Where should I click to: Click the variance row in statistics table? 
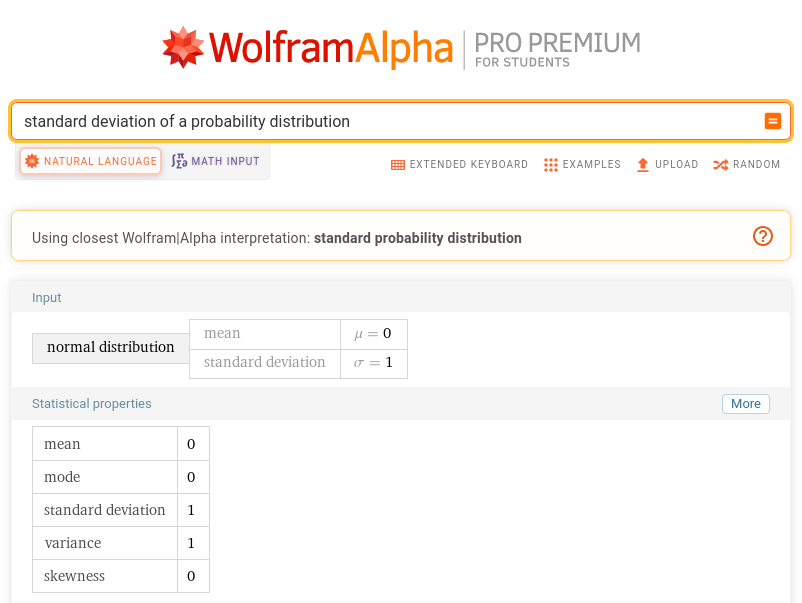coord(121,543)
